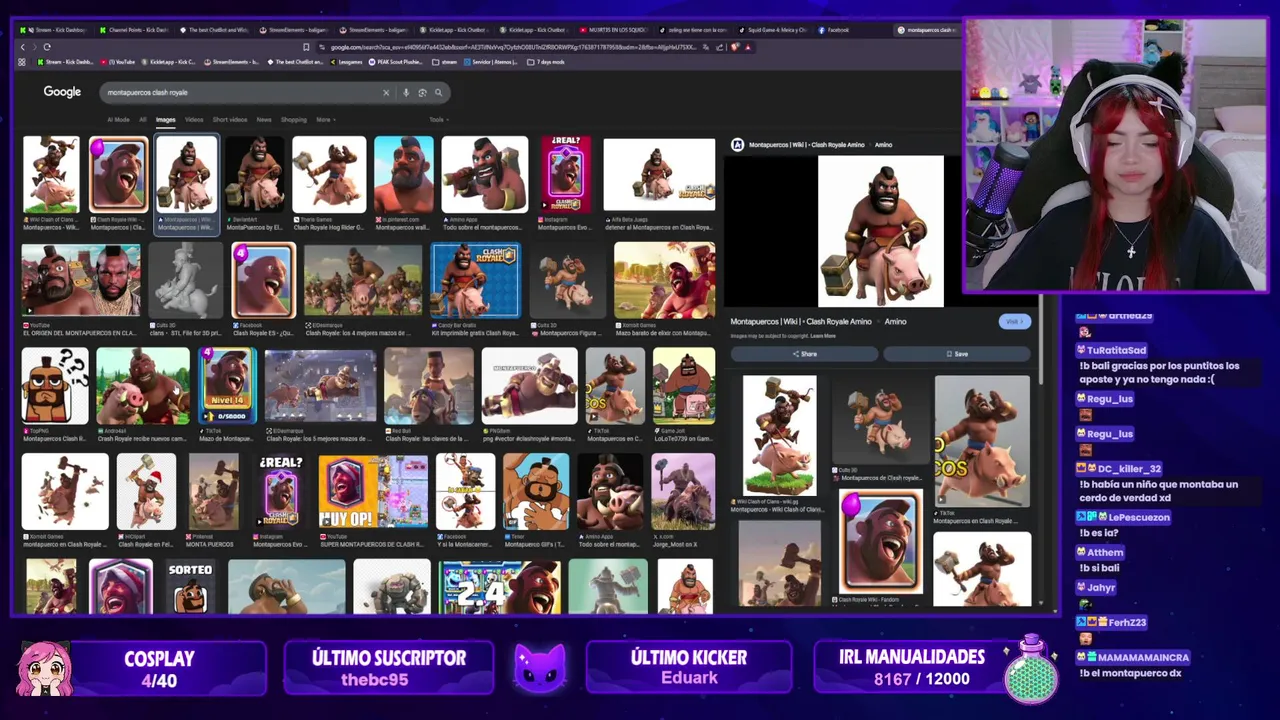
Task: Submit search with magnifying glass icon
Action: click(x=438, y=92)
